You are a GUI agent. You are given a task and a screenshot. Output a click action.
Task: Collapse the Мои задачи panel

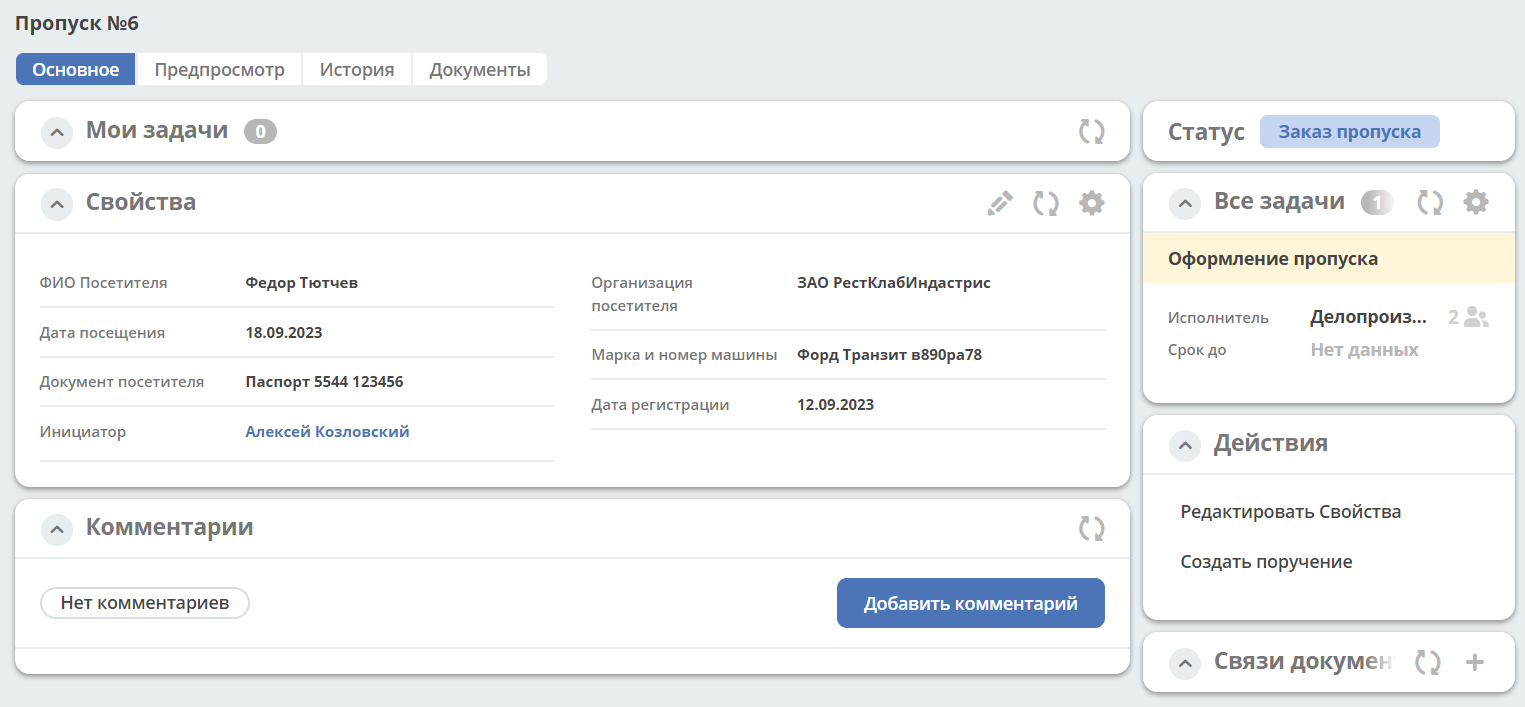[x=57, y=132]
